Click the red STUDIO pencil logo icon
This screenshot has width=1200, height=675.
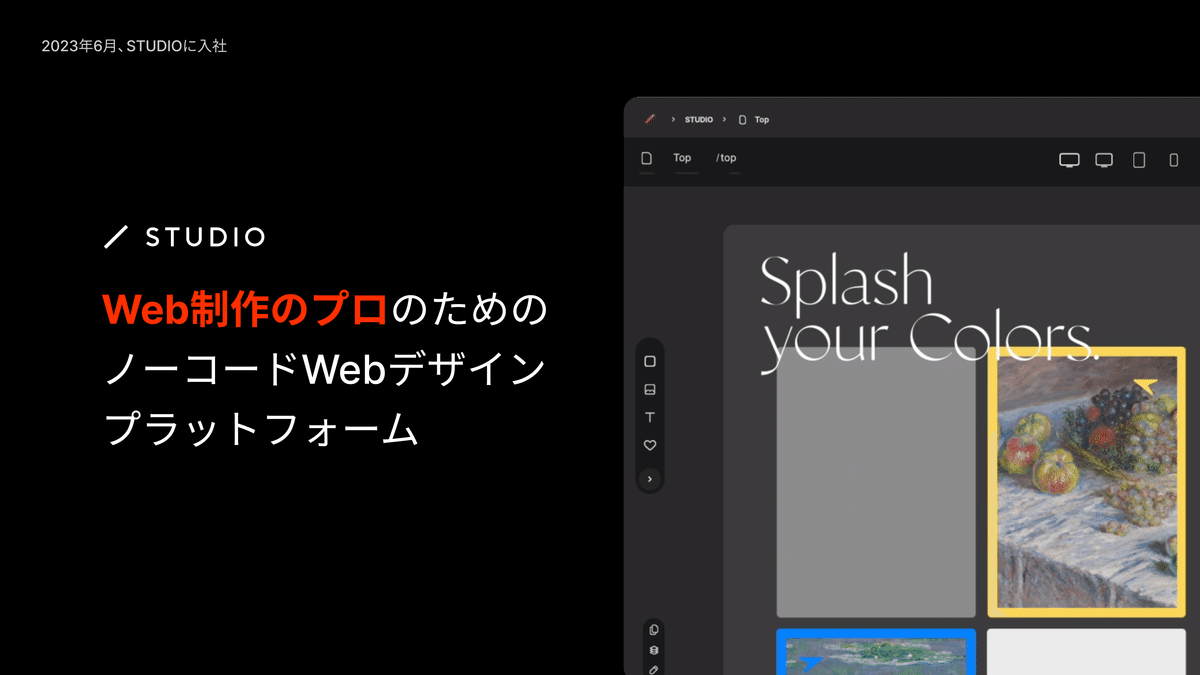point(649,119)
